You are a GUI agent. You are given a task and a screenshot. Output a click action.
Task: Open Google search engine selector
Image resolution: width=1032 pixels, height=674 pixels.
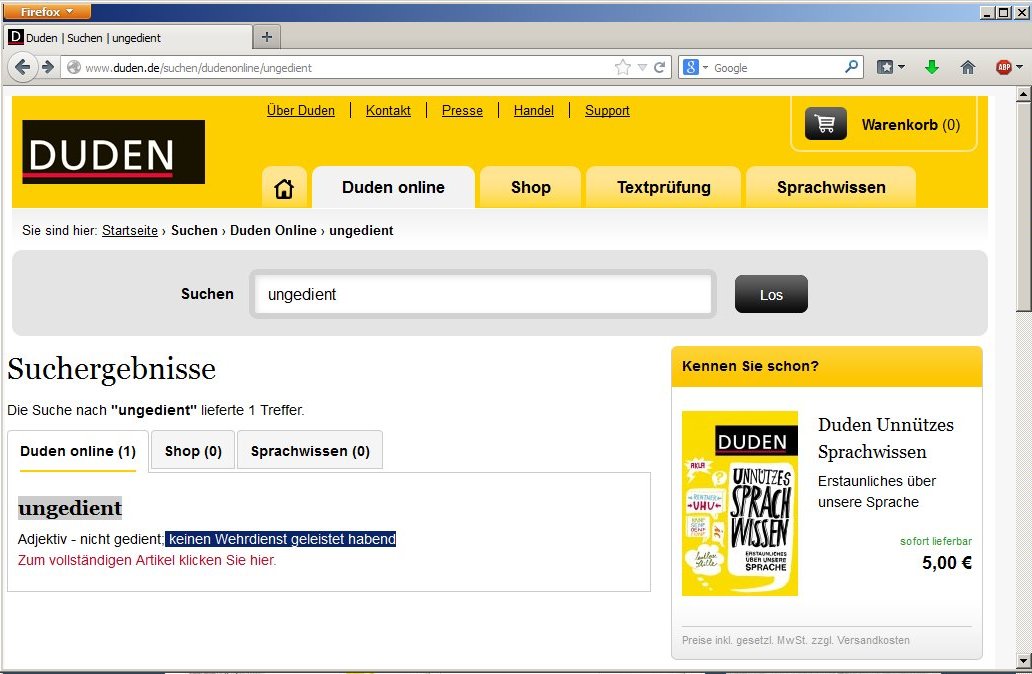pyautogui.click(x=695, y=67)
